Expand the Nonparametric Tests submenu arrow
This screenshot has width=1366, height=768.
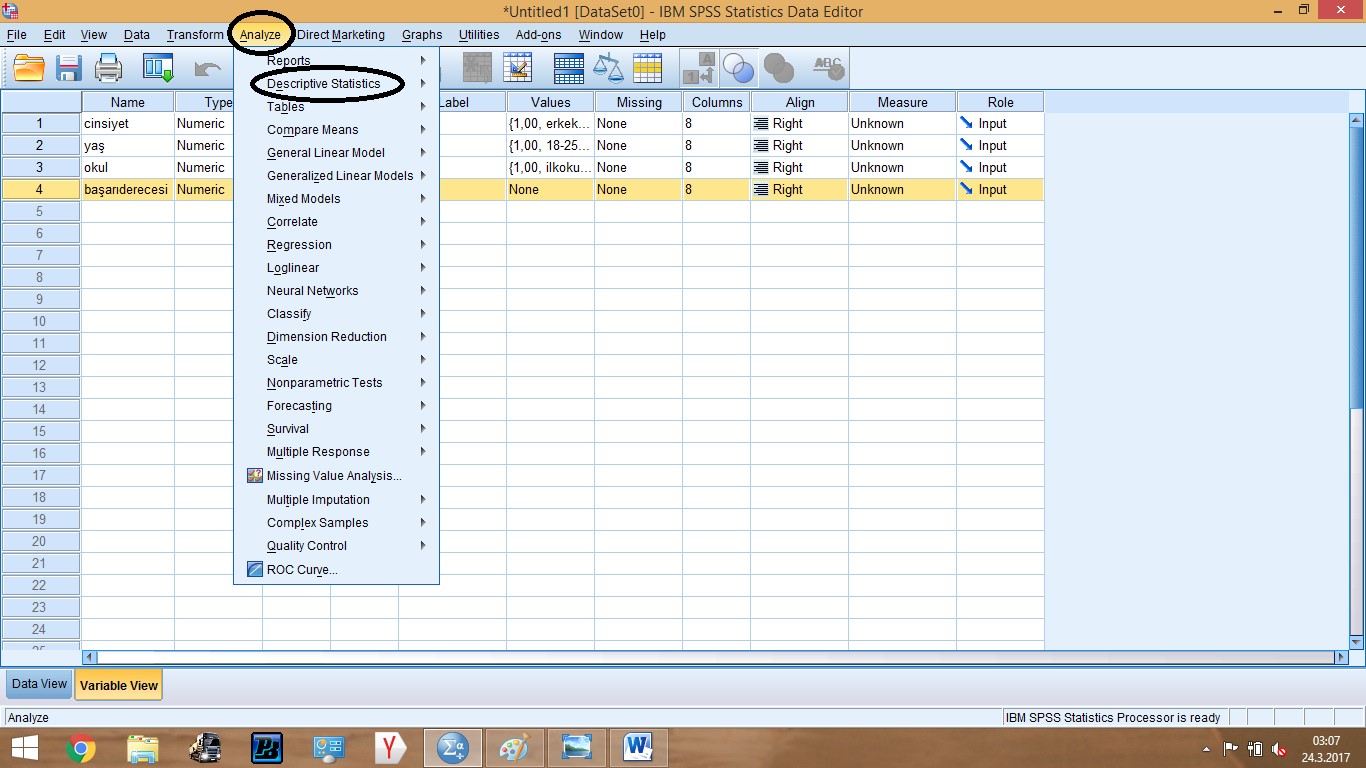[423, 383]
